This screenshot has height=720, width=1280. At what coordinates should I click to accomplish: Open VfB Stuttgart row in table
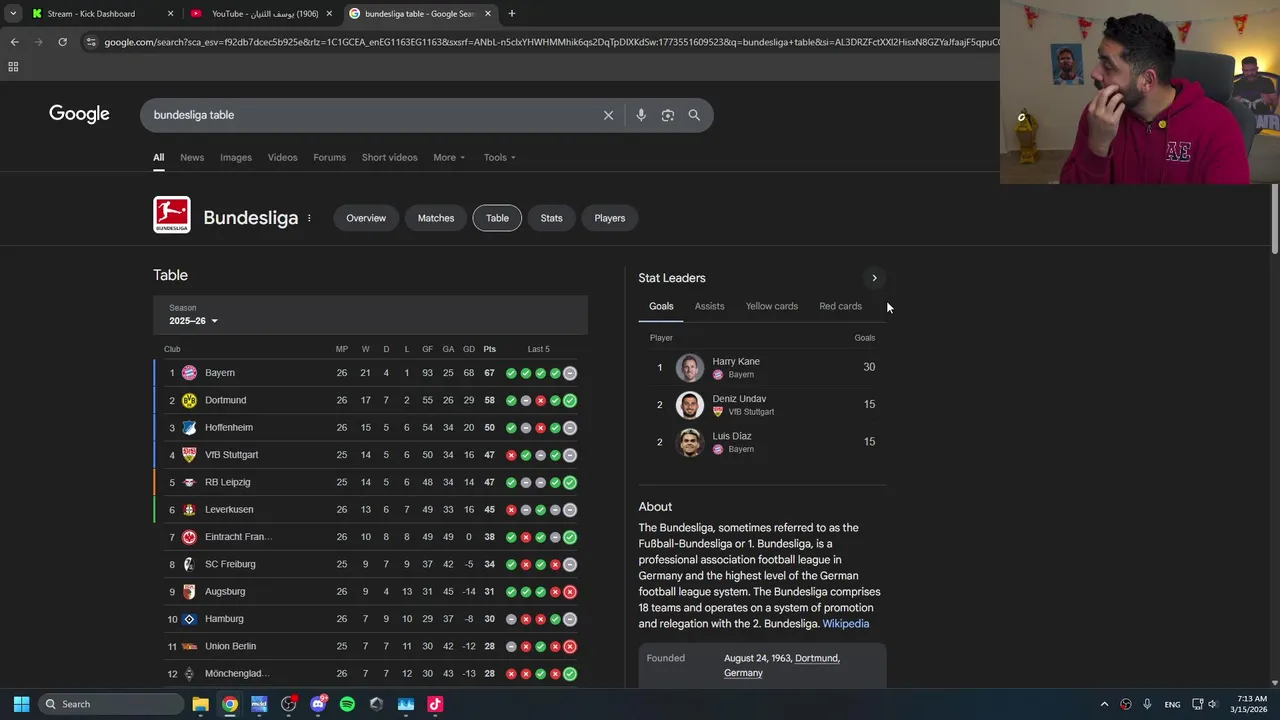370,455
